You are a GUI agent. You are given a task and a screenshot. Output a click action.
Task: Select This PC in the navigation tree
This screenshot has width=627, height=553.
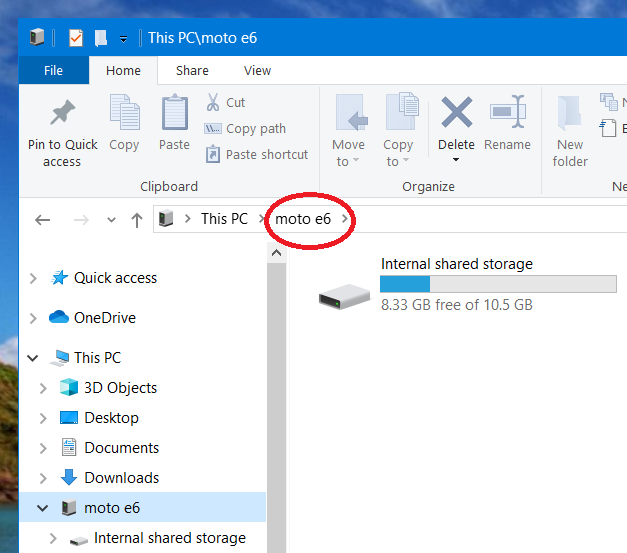pos(98,357)
